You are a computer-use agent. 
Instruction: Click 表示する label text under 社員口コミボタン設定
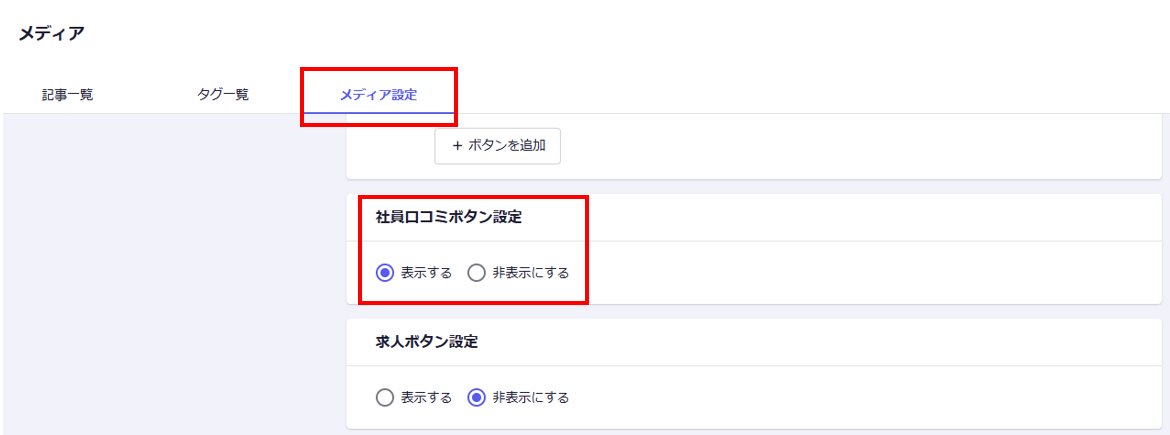[x=426, y=272]
